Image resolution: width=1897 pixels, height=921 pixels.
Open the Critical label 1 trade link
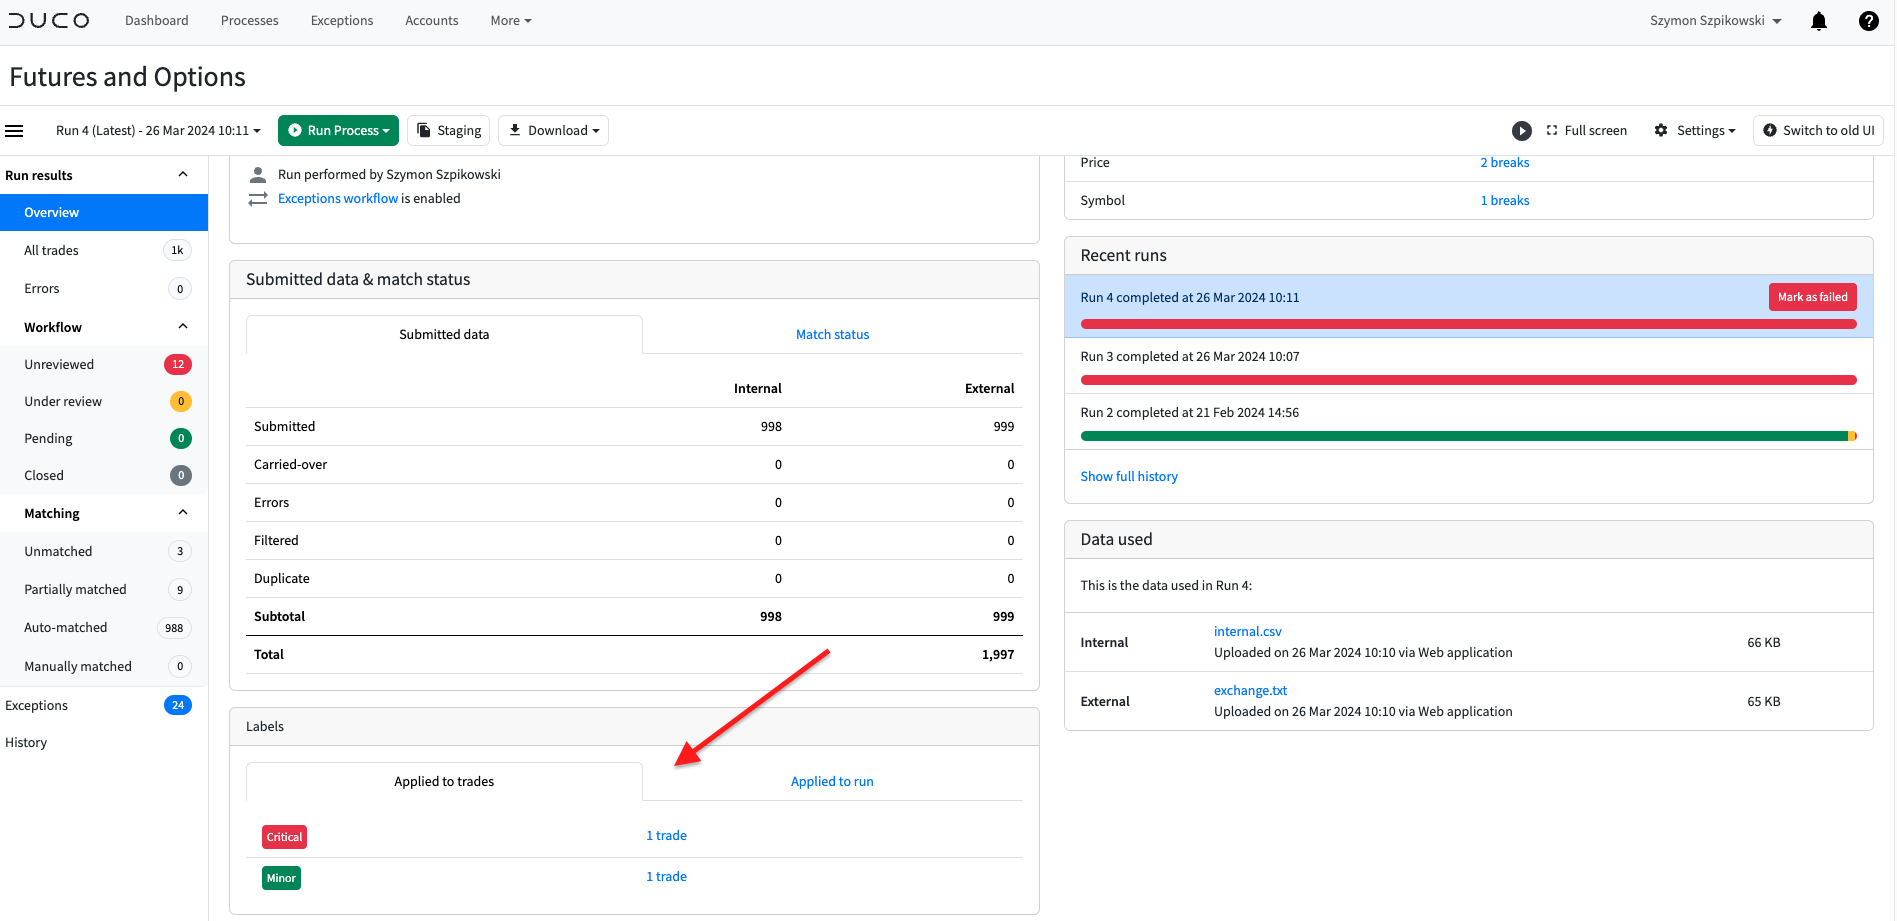pos(666,836)
